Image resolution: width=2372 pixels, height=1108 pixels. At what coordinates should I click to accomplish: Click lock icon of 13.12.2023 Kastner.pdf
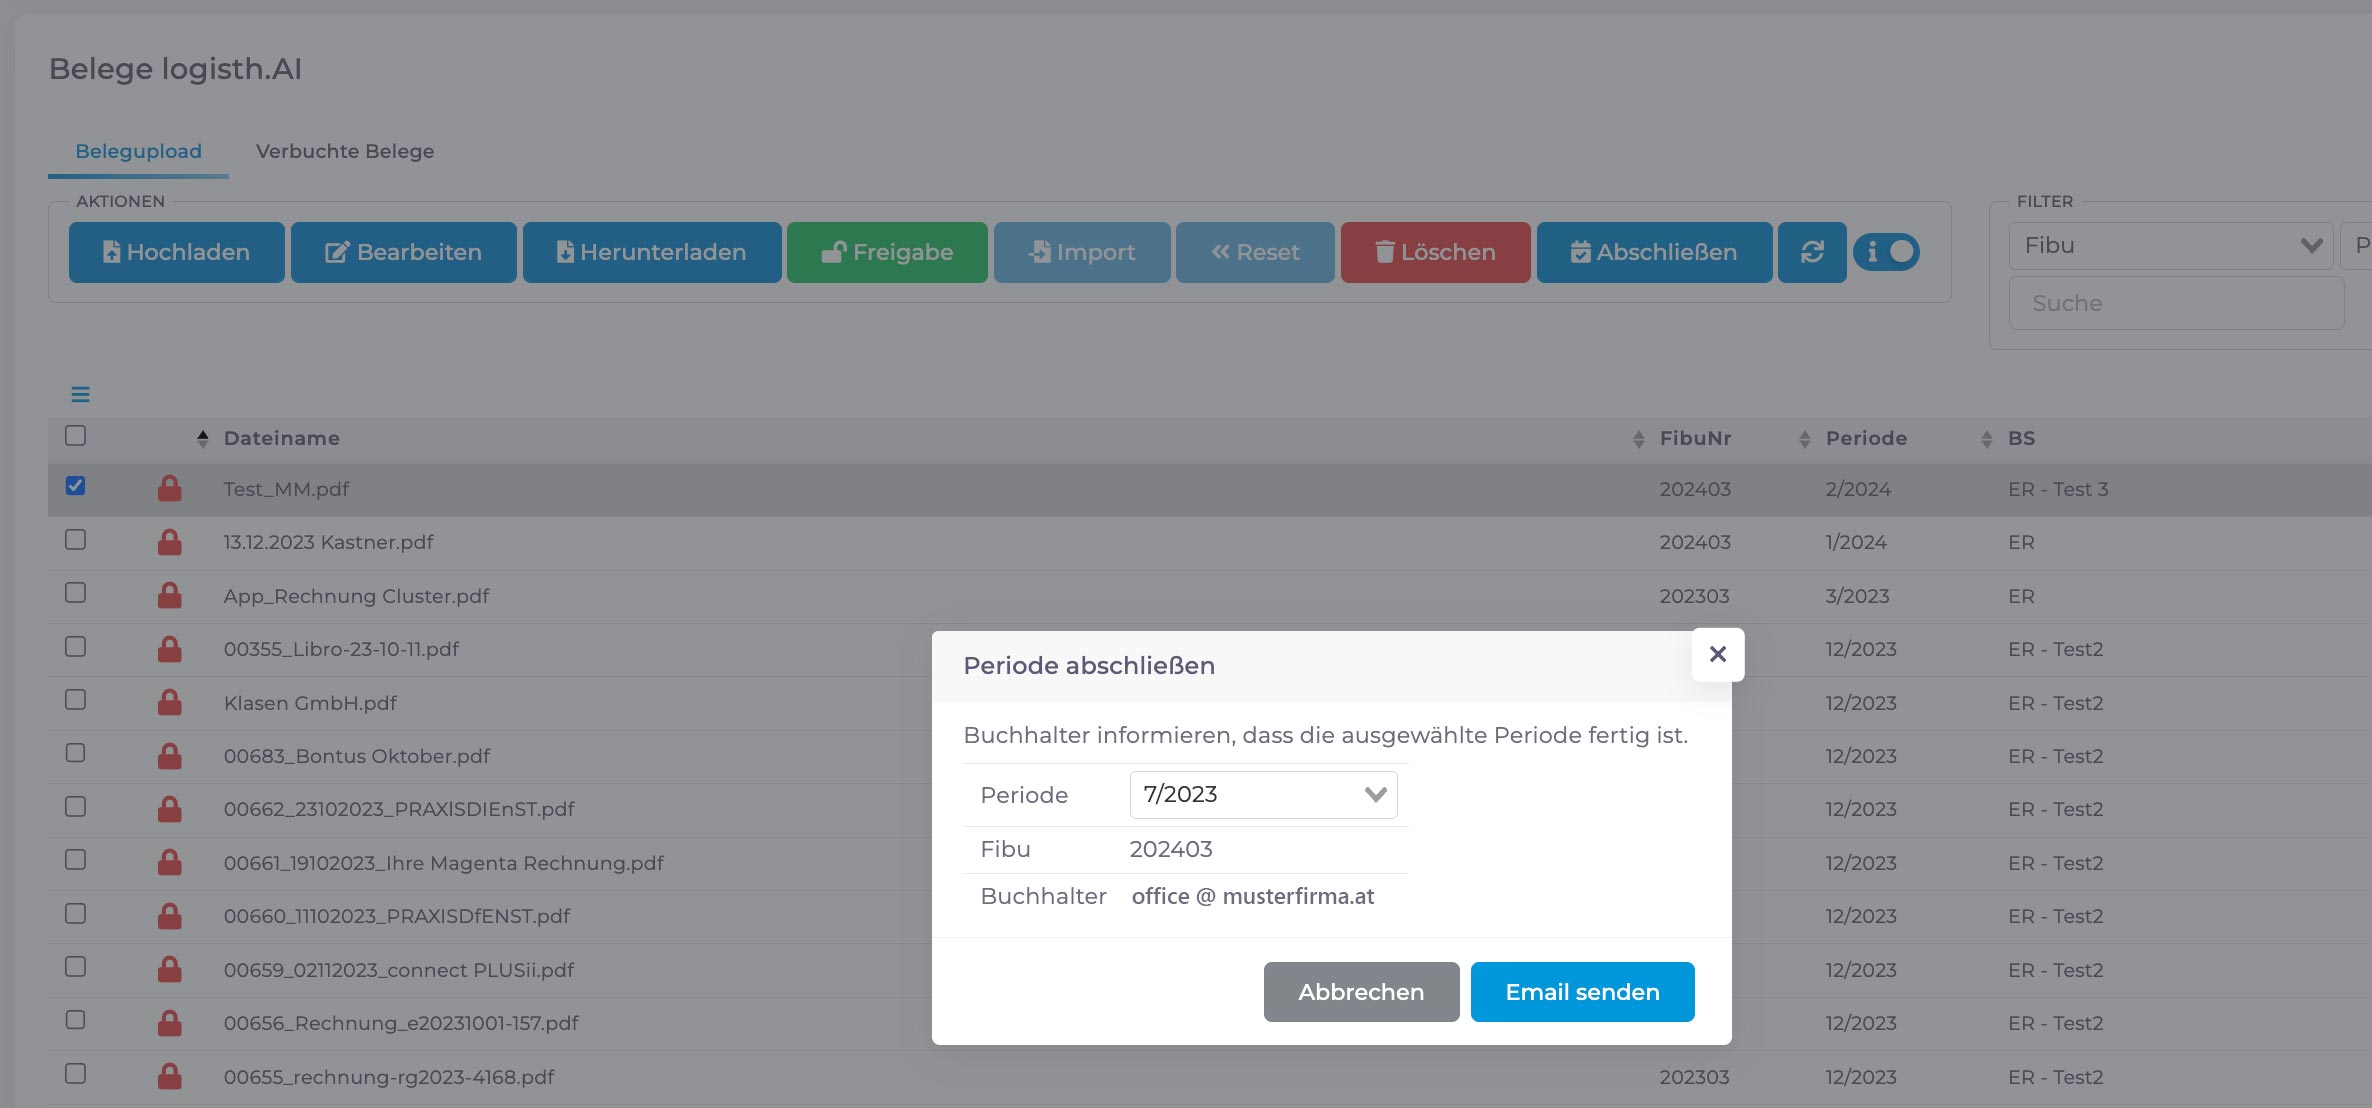tap(170, 542)
